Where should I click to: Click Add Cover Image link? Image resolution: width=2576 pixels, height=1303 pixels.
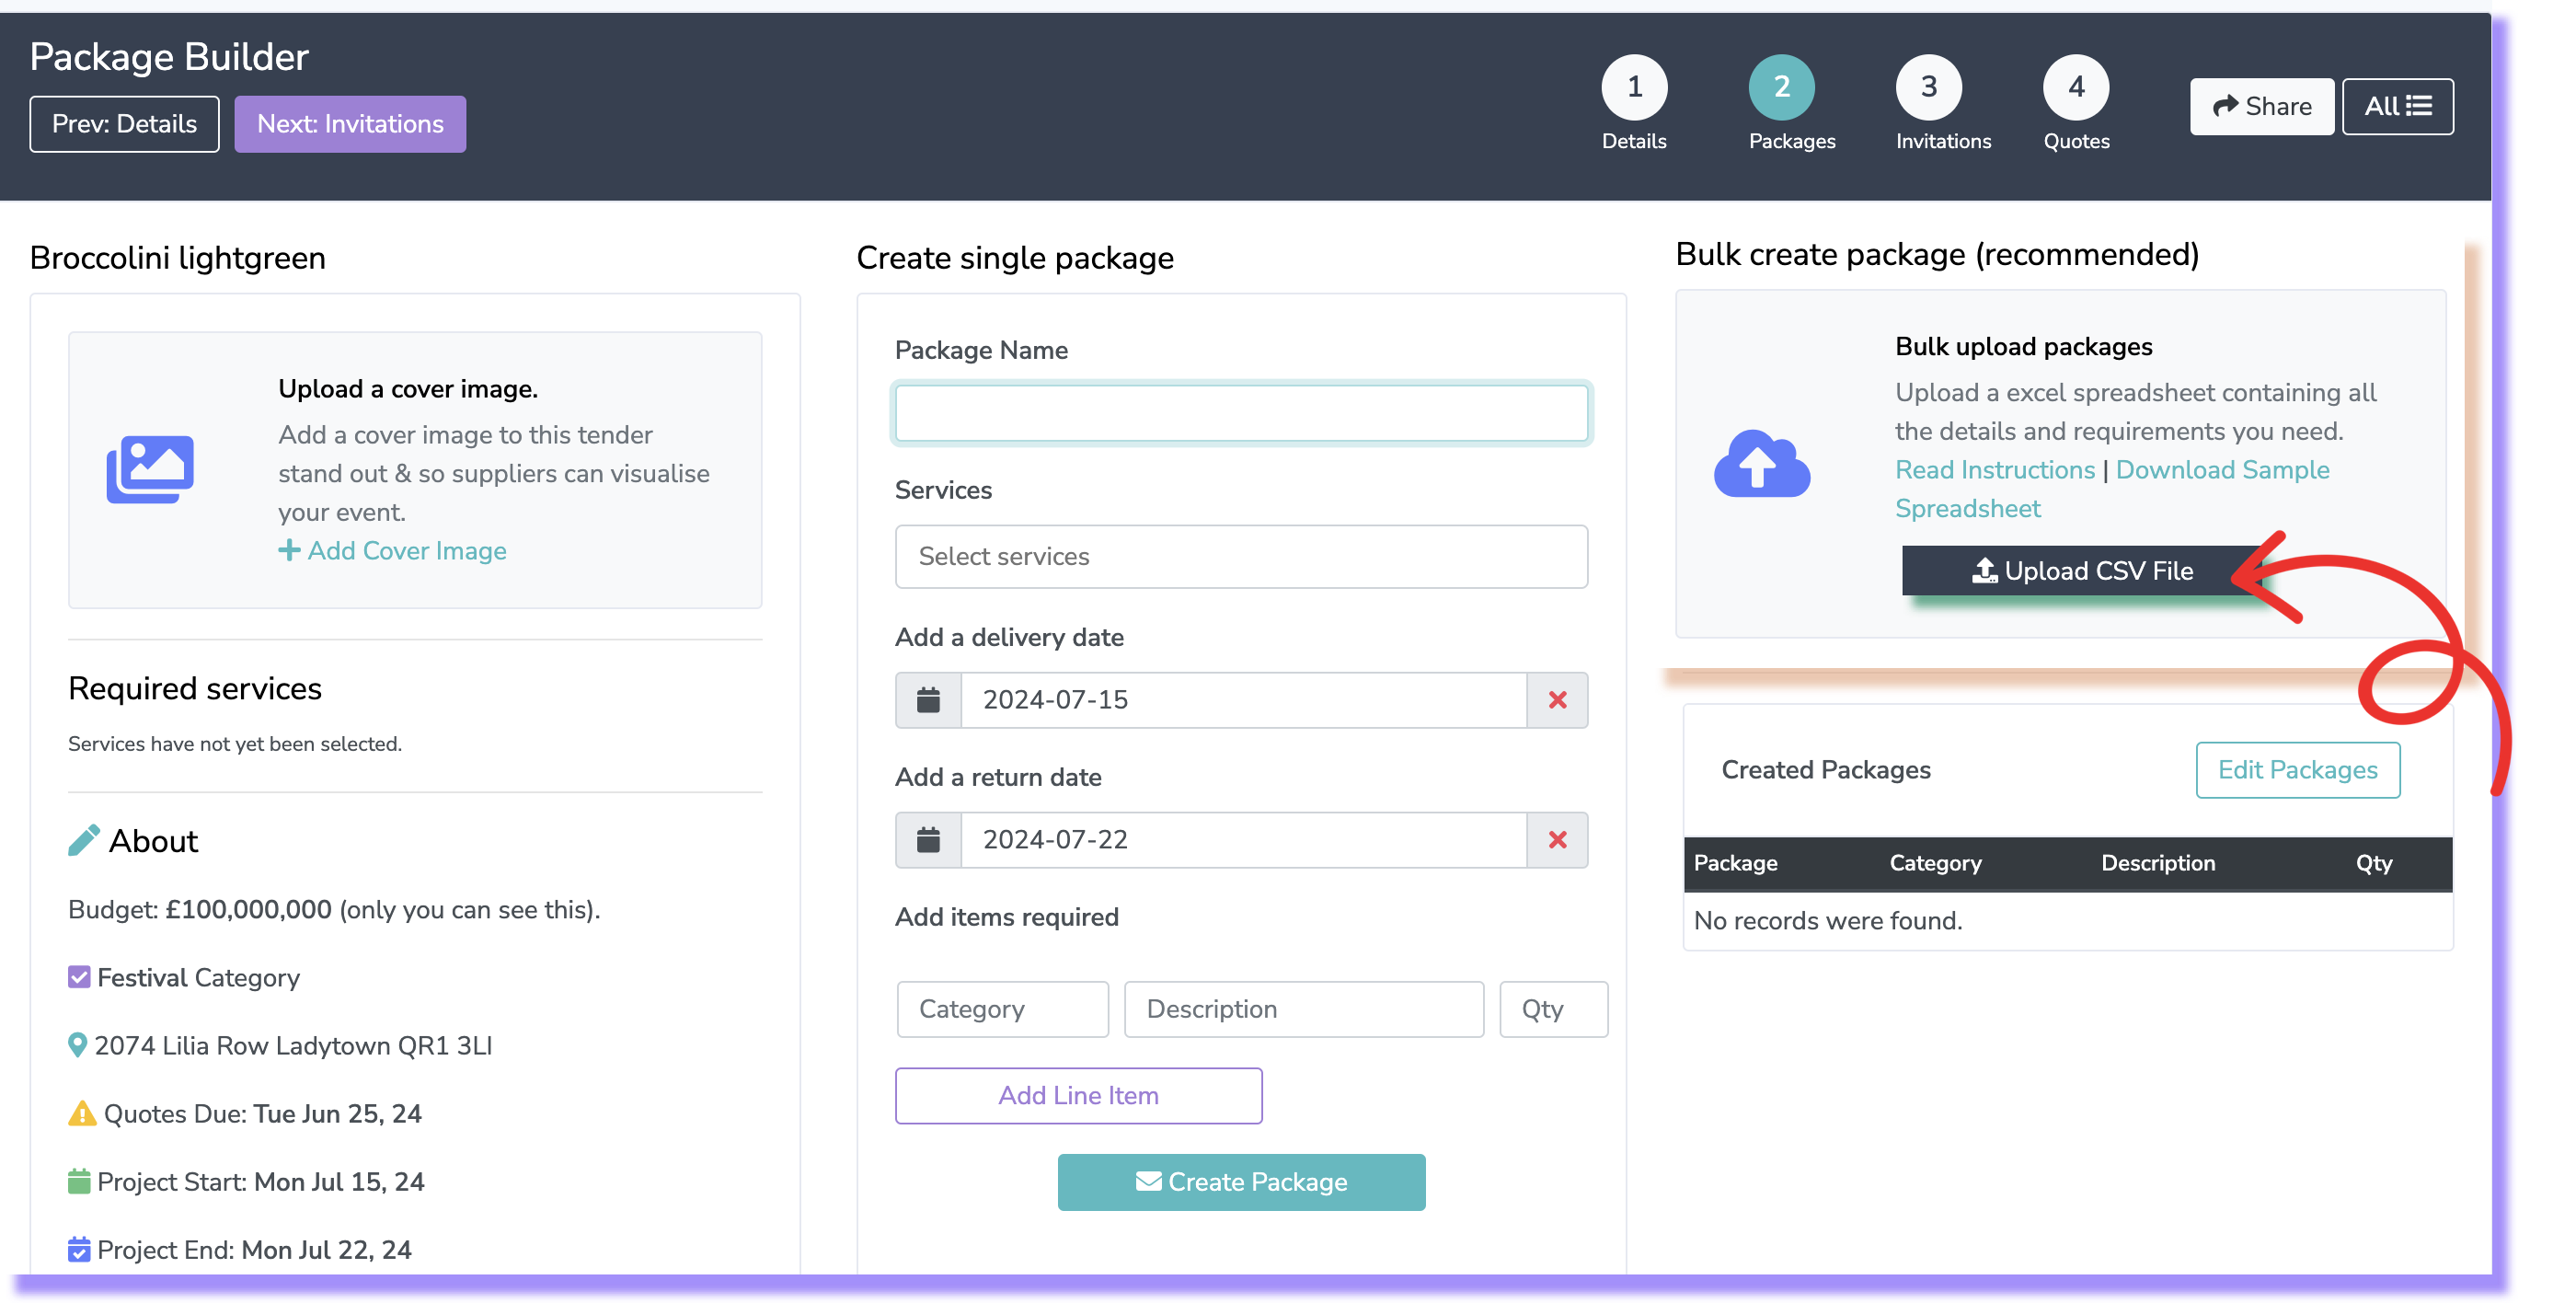[392, 551]
